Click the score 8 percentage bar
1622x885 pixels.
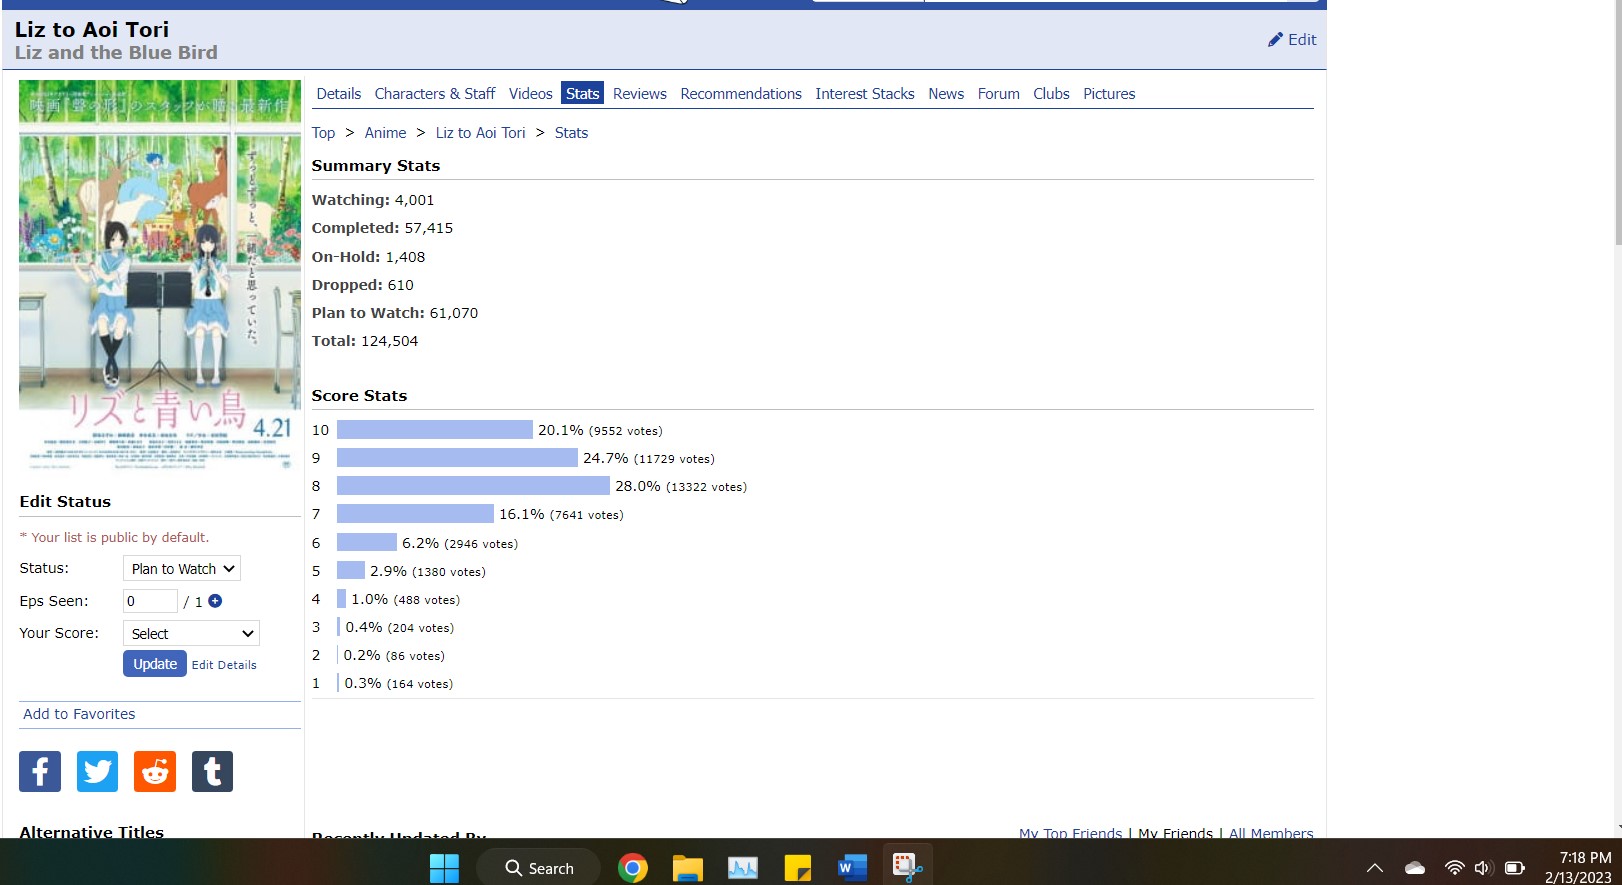coord(473,486)
